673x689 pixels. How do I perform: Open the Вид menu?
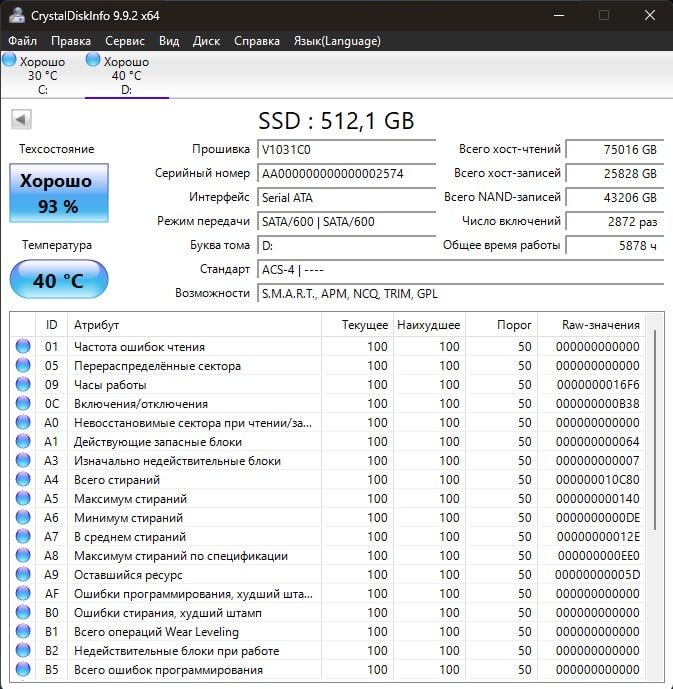(169, 41)
